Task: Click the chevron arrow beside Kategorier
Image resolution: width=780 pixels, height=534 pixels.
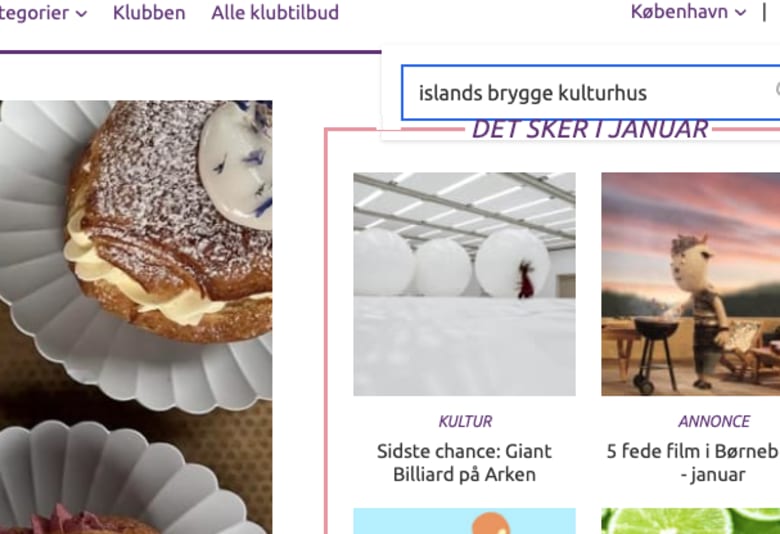Action: pyautogui.click(x=81, y=14)
